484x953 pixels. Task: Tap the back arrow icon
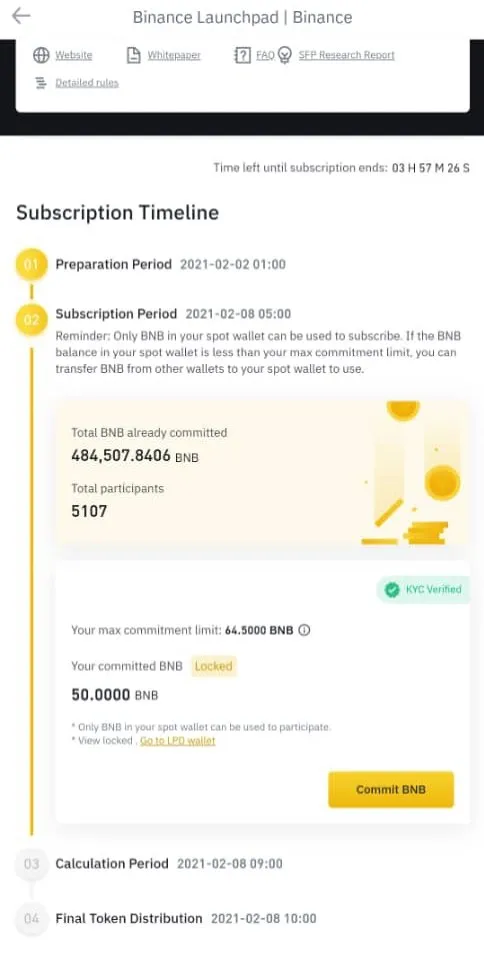coord(21,16)
